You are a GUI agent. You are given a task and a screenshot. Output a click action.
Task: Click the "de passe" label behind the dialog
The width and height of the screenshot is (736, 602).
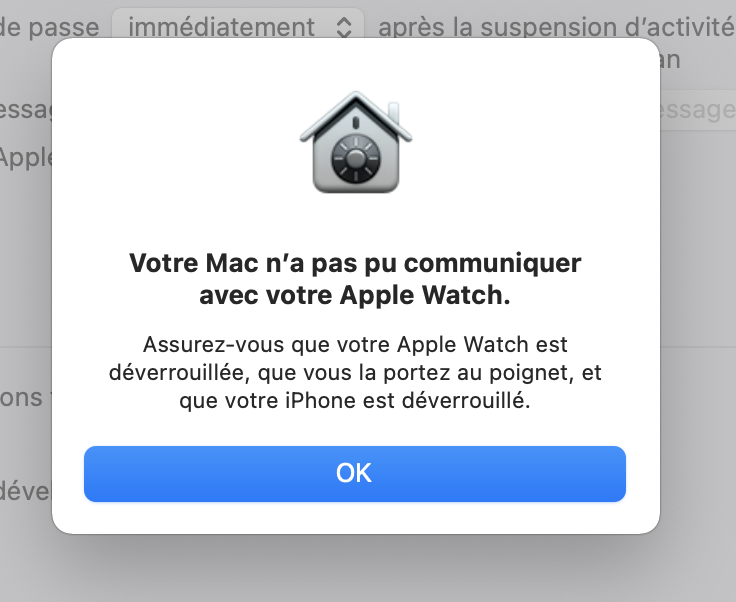coord(49,27)
